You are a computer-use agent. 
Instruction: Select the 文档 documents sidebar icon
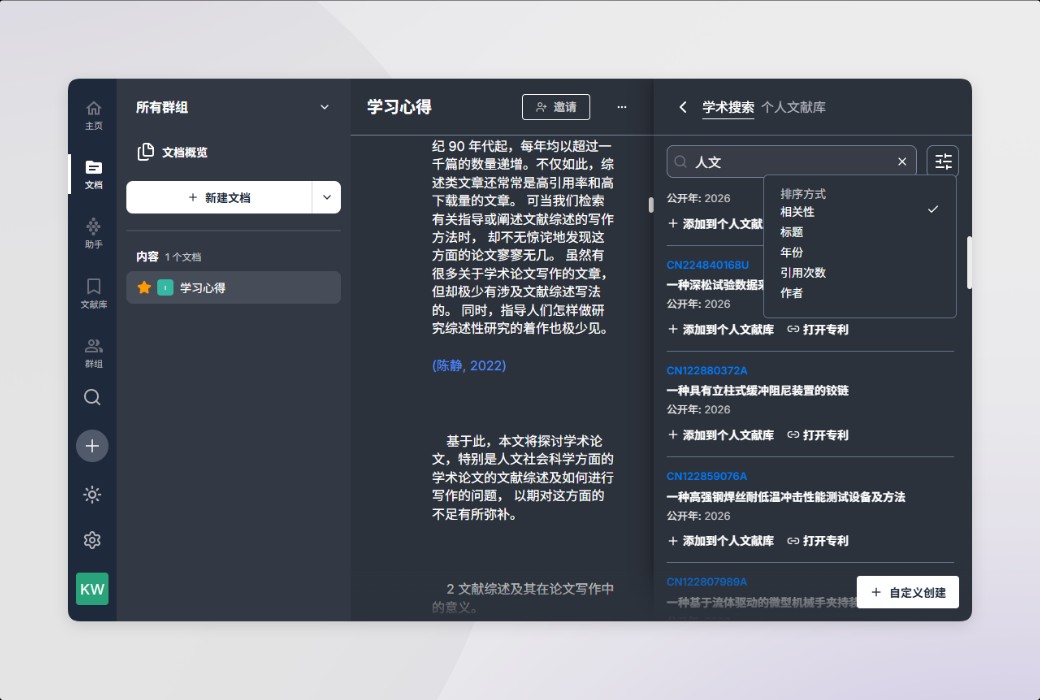94,174
